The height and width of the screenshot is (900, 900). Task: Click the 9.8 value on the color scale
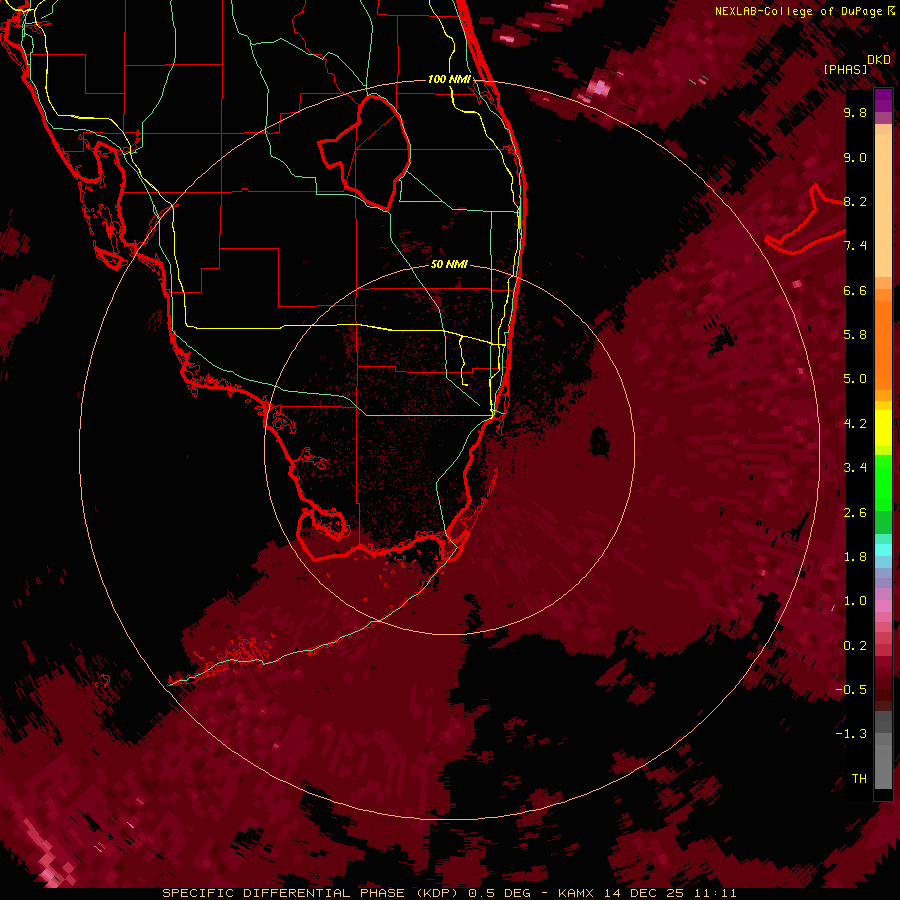[x=855, y=112]
